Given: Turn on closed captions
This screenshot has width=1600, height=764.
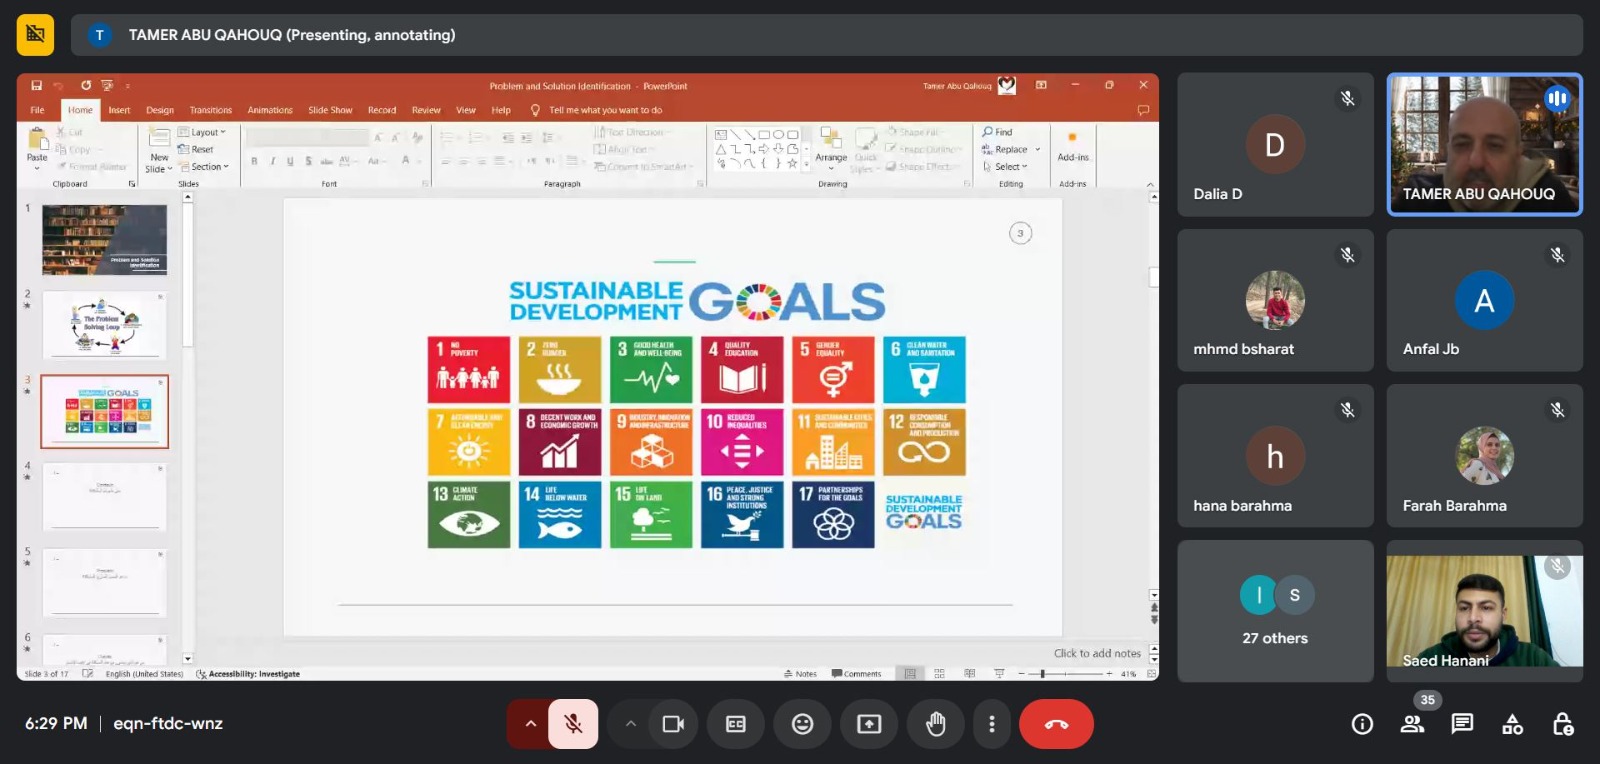Looking at the screenshot, I should tap(736, 724).
